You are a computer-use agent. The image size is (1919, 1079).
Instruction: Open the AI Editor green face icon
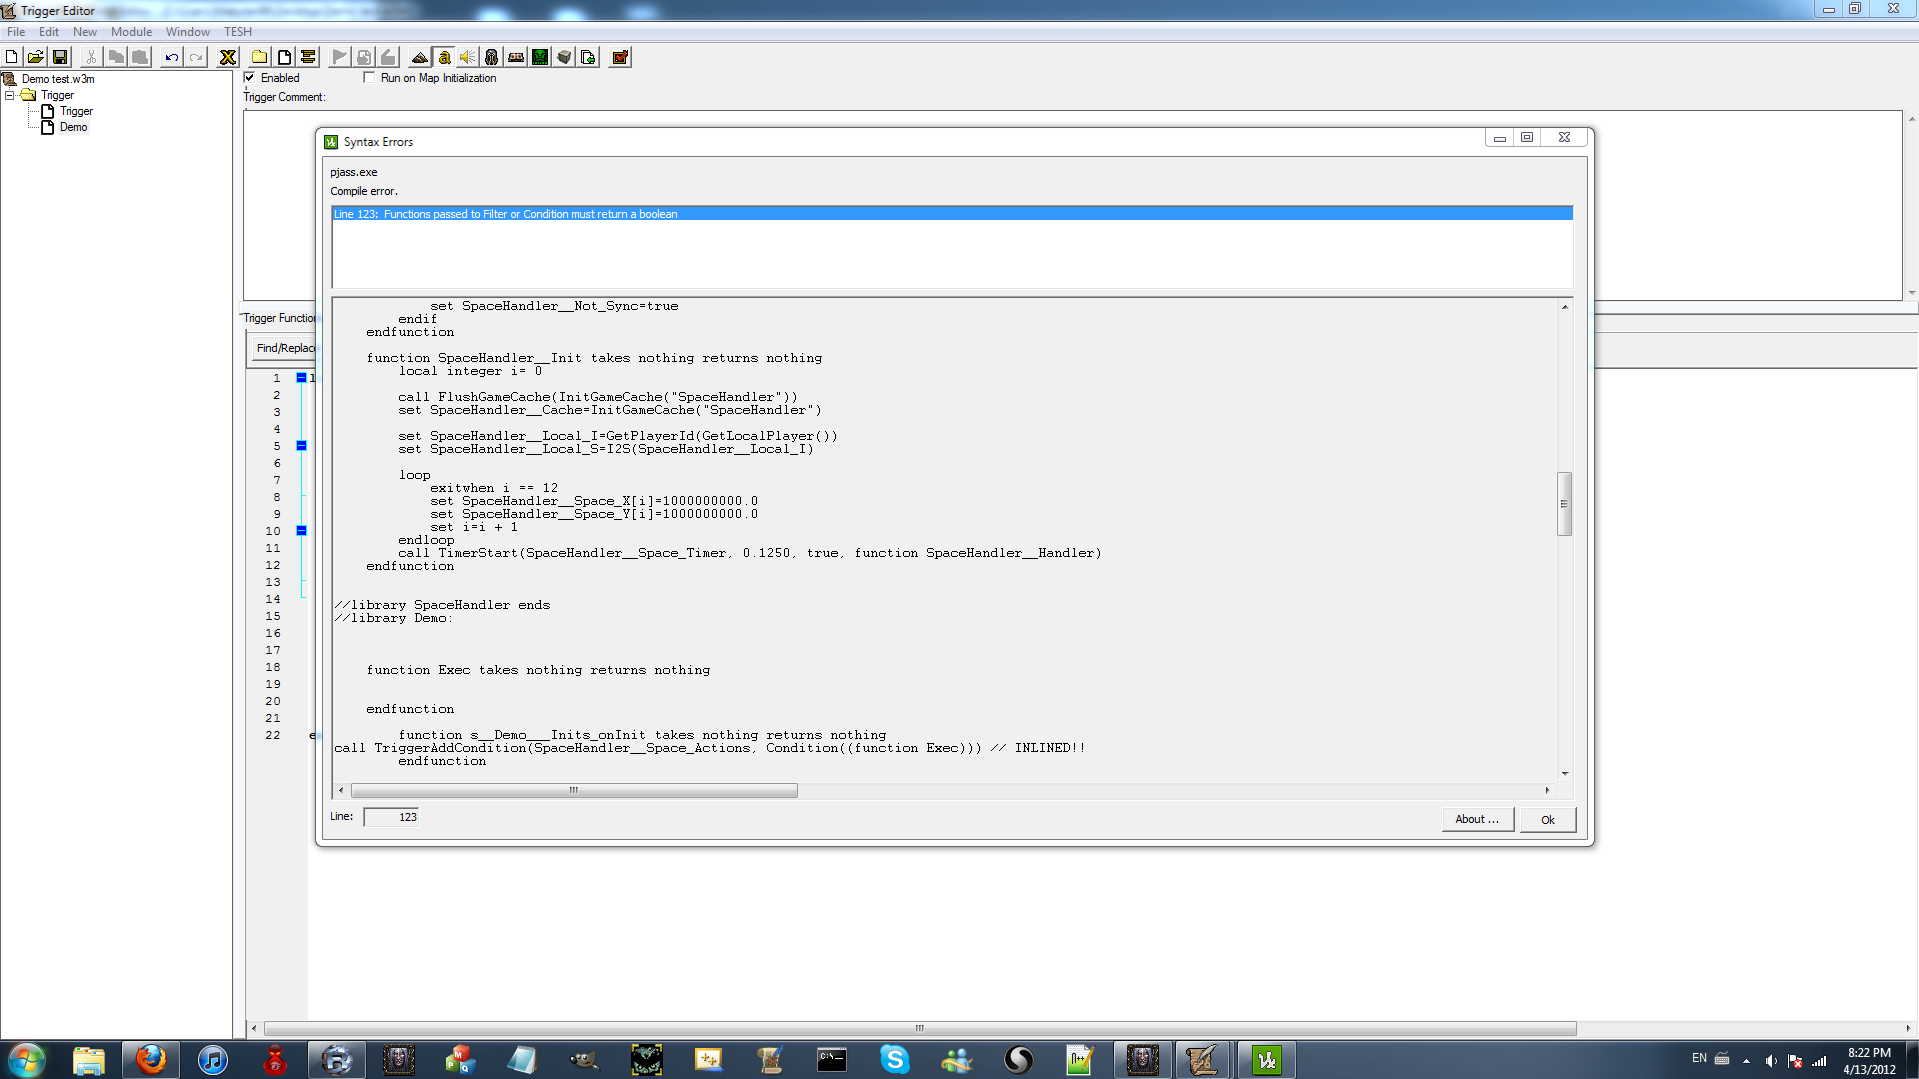coord(540,57)
